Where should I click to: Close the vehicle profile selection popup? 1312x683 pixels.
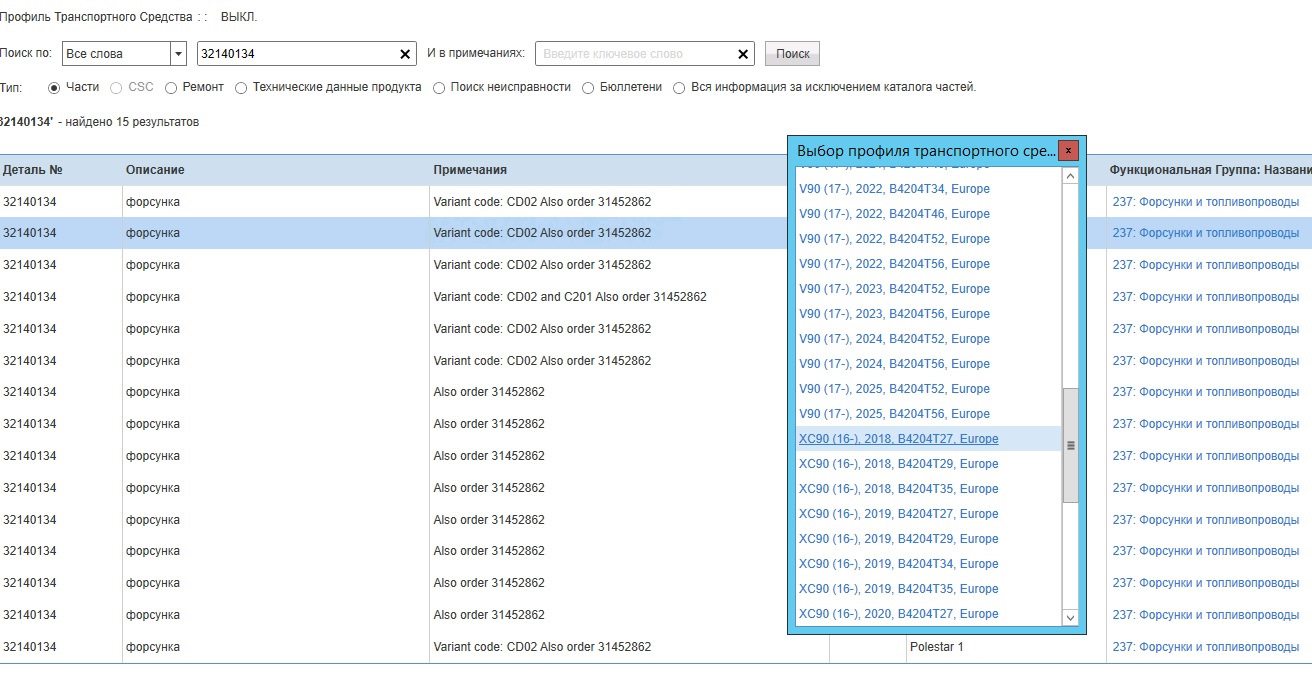click(1068, 150)
